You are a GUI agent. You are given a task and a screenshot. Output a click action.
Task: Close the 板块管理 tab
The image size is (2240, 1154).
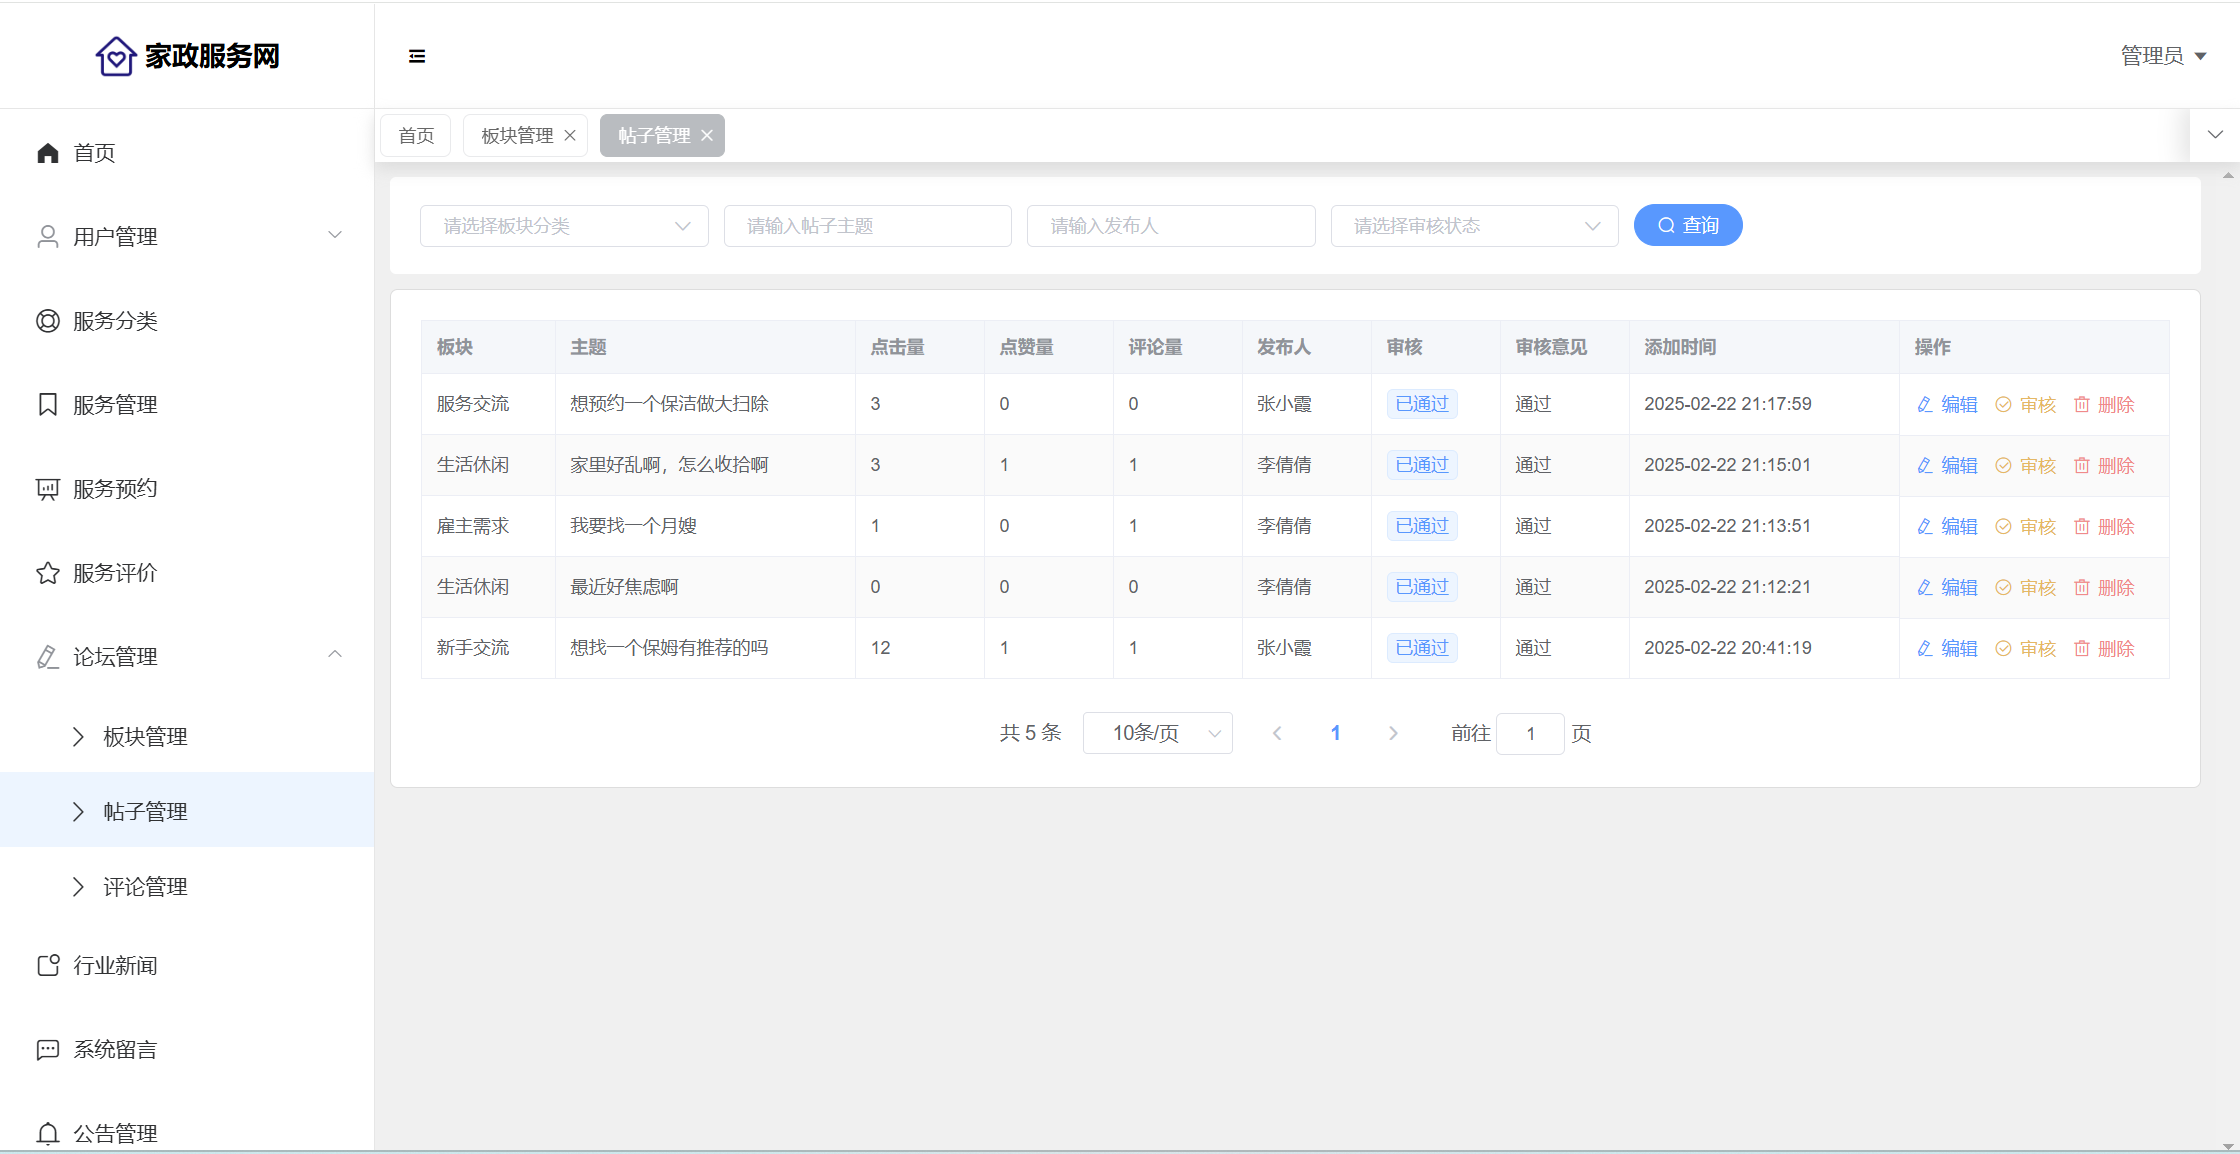tap(570, 136)
